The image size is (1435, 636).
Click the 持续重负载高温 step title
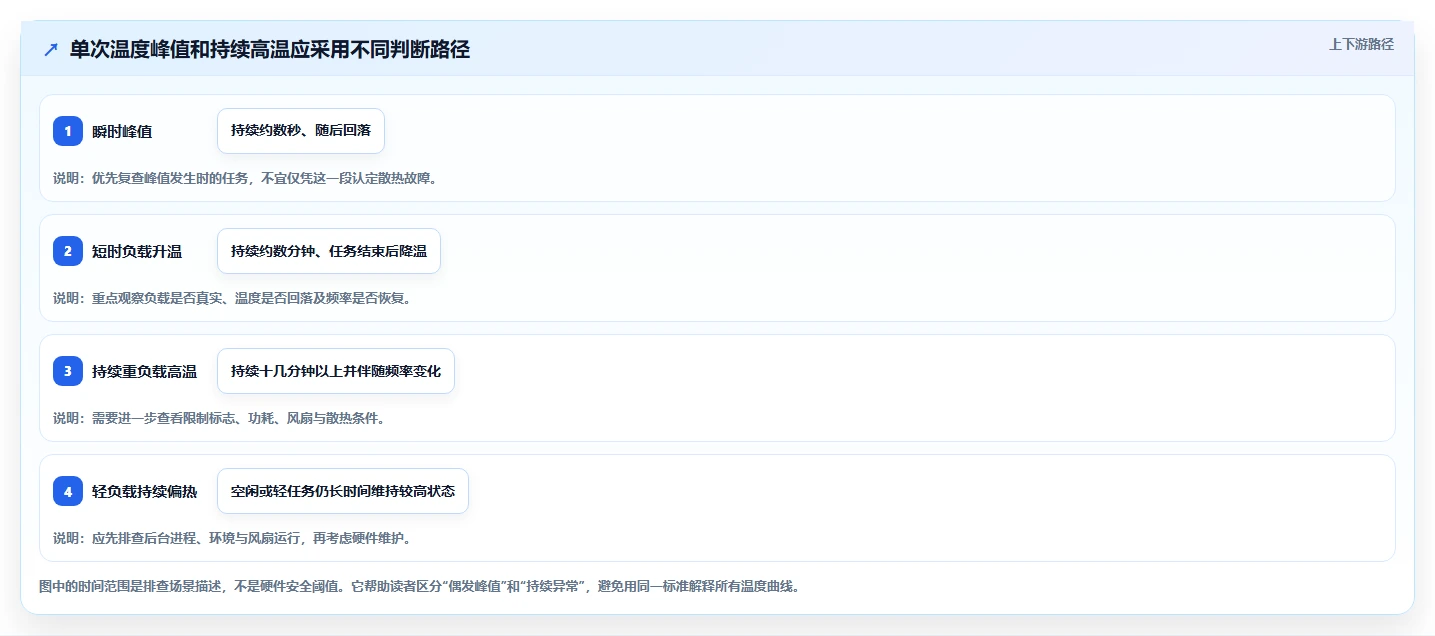tap(144, 371)
